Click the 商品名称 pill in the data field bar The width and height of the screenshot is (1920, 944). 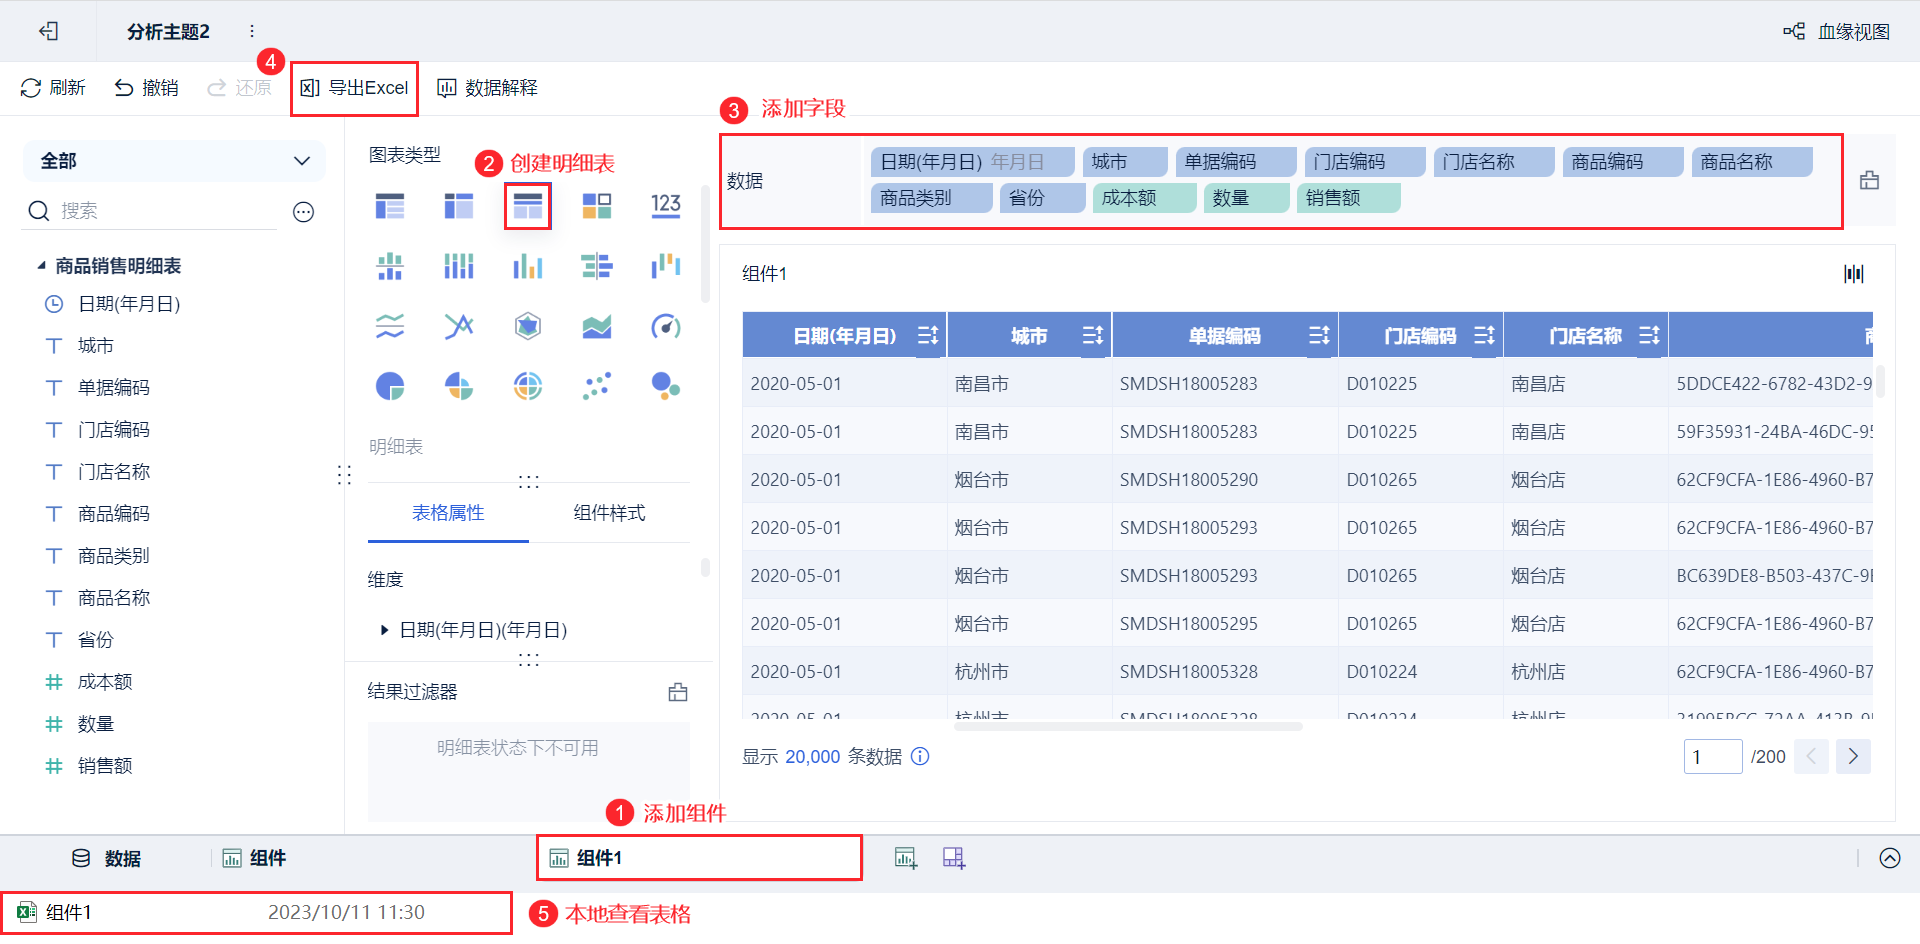coord(1752,162)
